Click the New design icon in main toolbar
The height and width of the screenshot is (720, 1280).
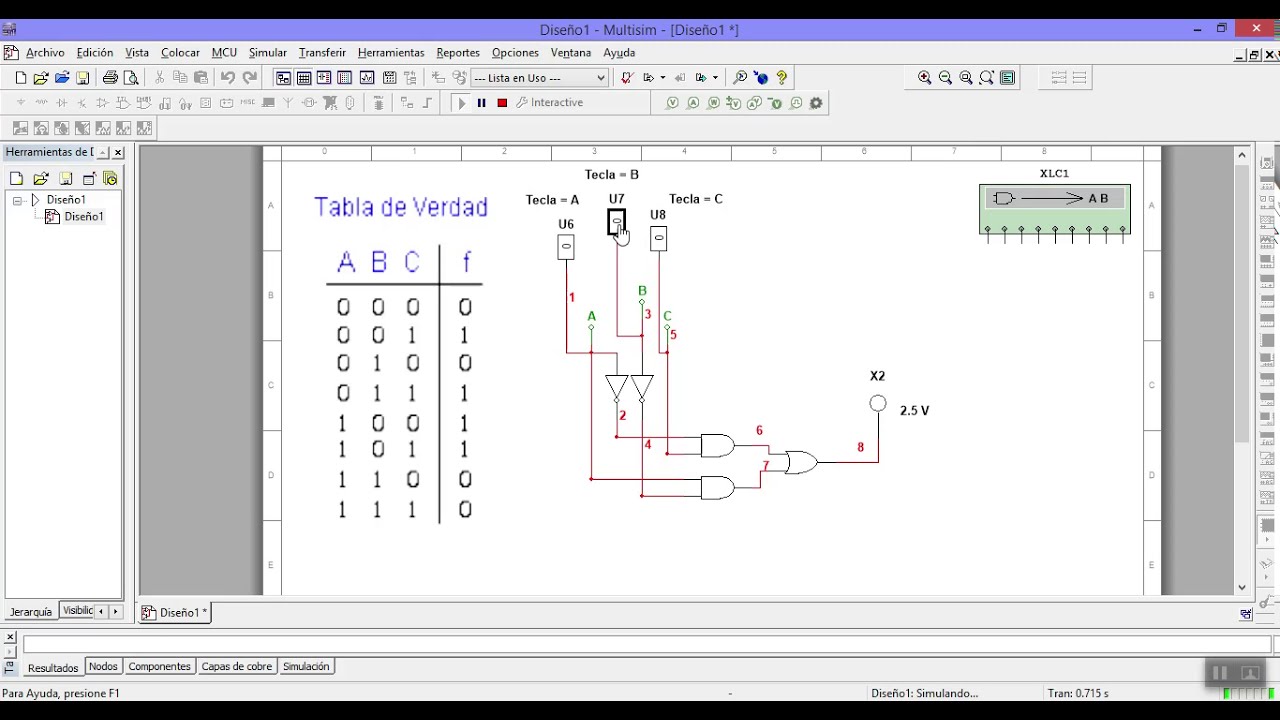point(20,77)
